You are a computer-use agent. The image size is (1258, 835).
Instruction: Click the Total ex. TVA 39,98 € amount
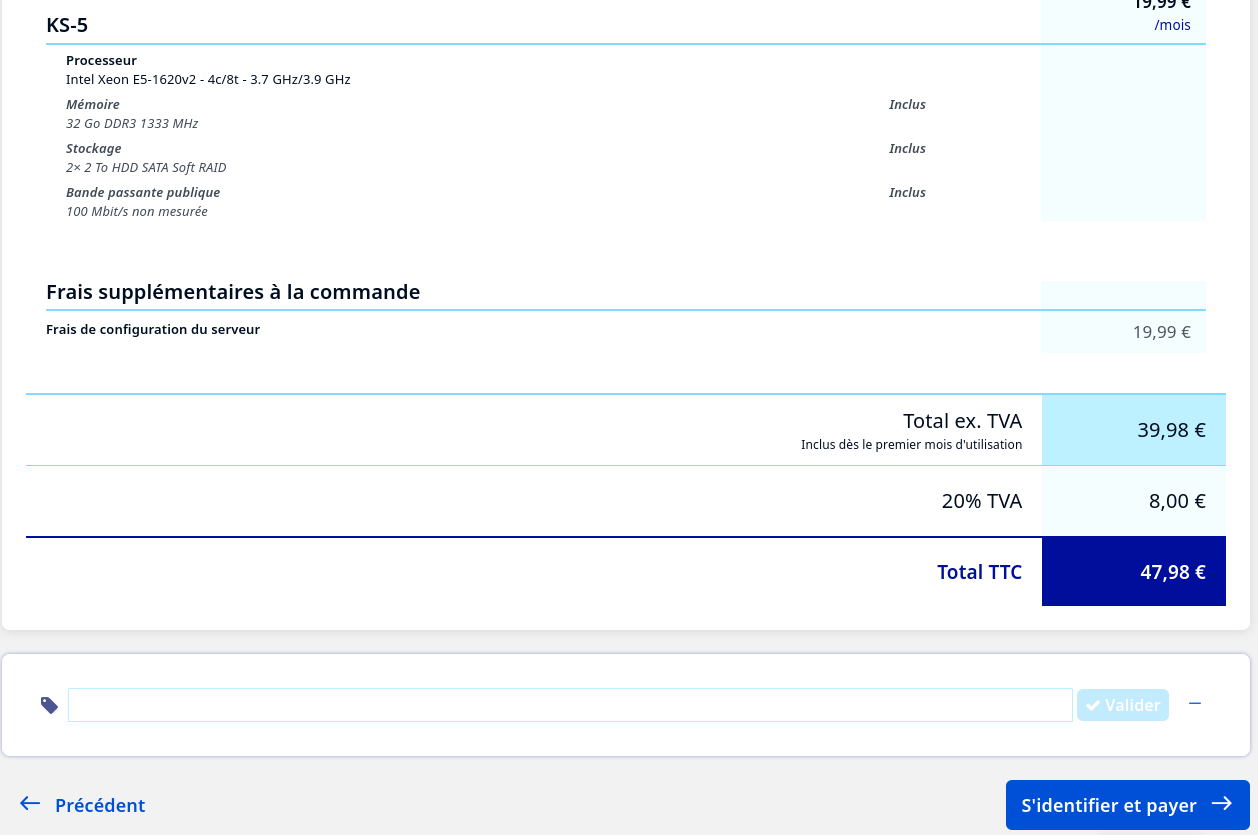(x=1170, y=430)
